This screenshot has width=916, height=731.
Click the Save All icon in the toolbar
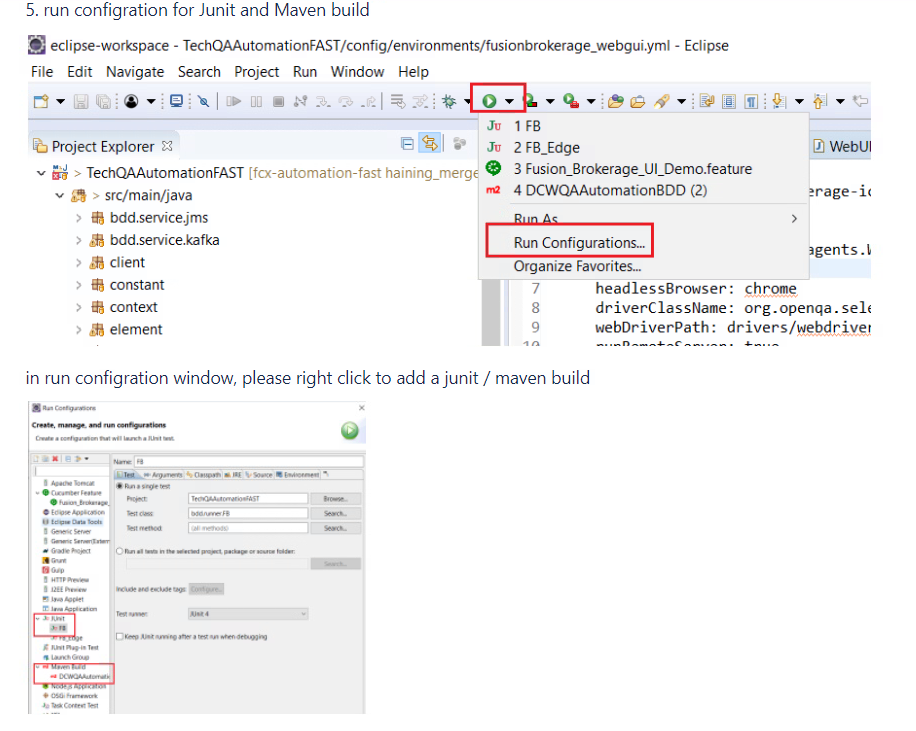[103, 102]
